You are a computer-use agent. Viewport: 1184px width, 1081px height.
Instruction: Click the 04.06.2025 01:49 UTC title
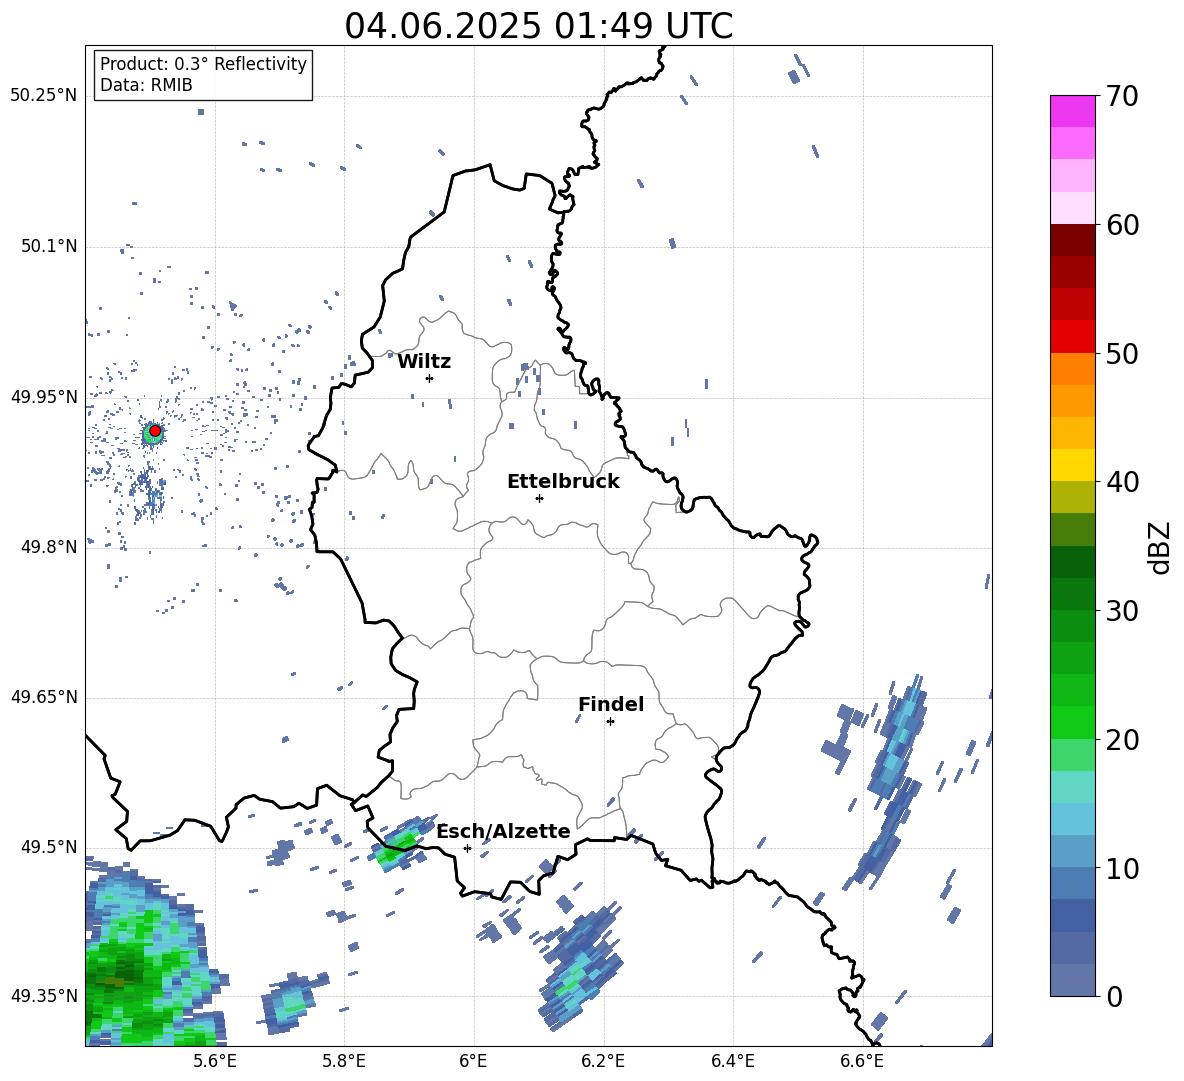coord(538,26)
